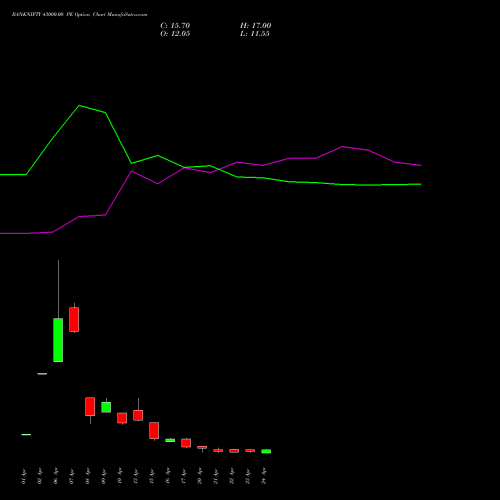Viewport: 500px width, 500px height.
Task: Select the high value H: 17.00
Action: point(256,26)
